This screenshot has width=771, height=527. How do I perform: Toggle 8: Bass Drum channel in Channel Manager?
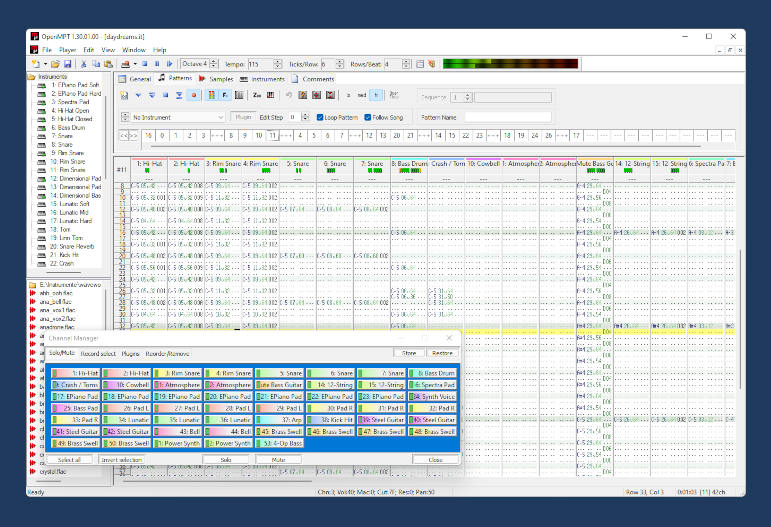tap(432, 373)
